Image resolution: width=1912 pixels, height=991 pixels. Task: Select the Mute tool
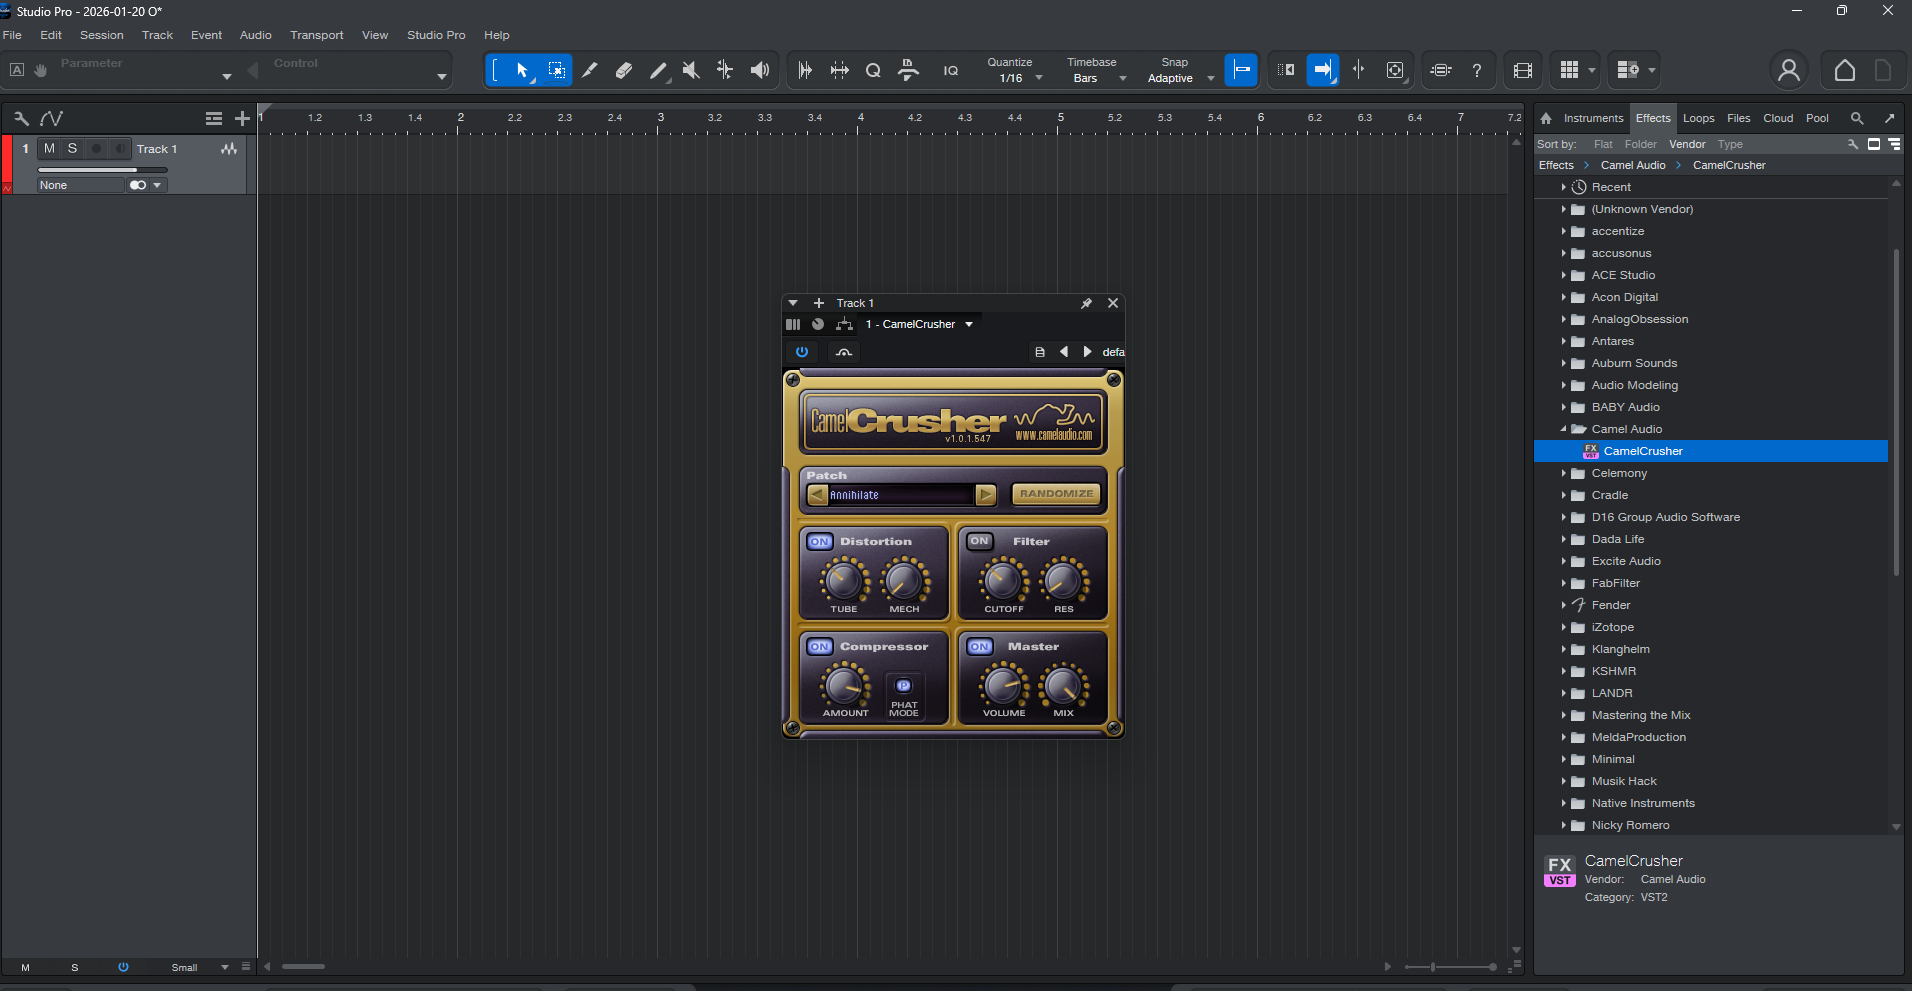[691, 70]
